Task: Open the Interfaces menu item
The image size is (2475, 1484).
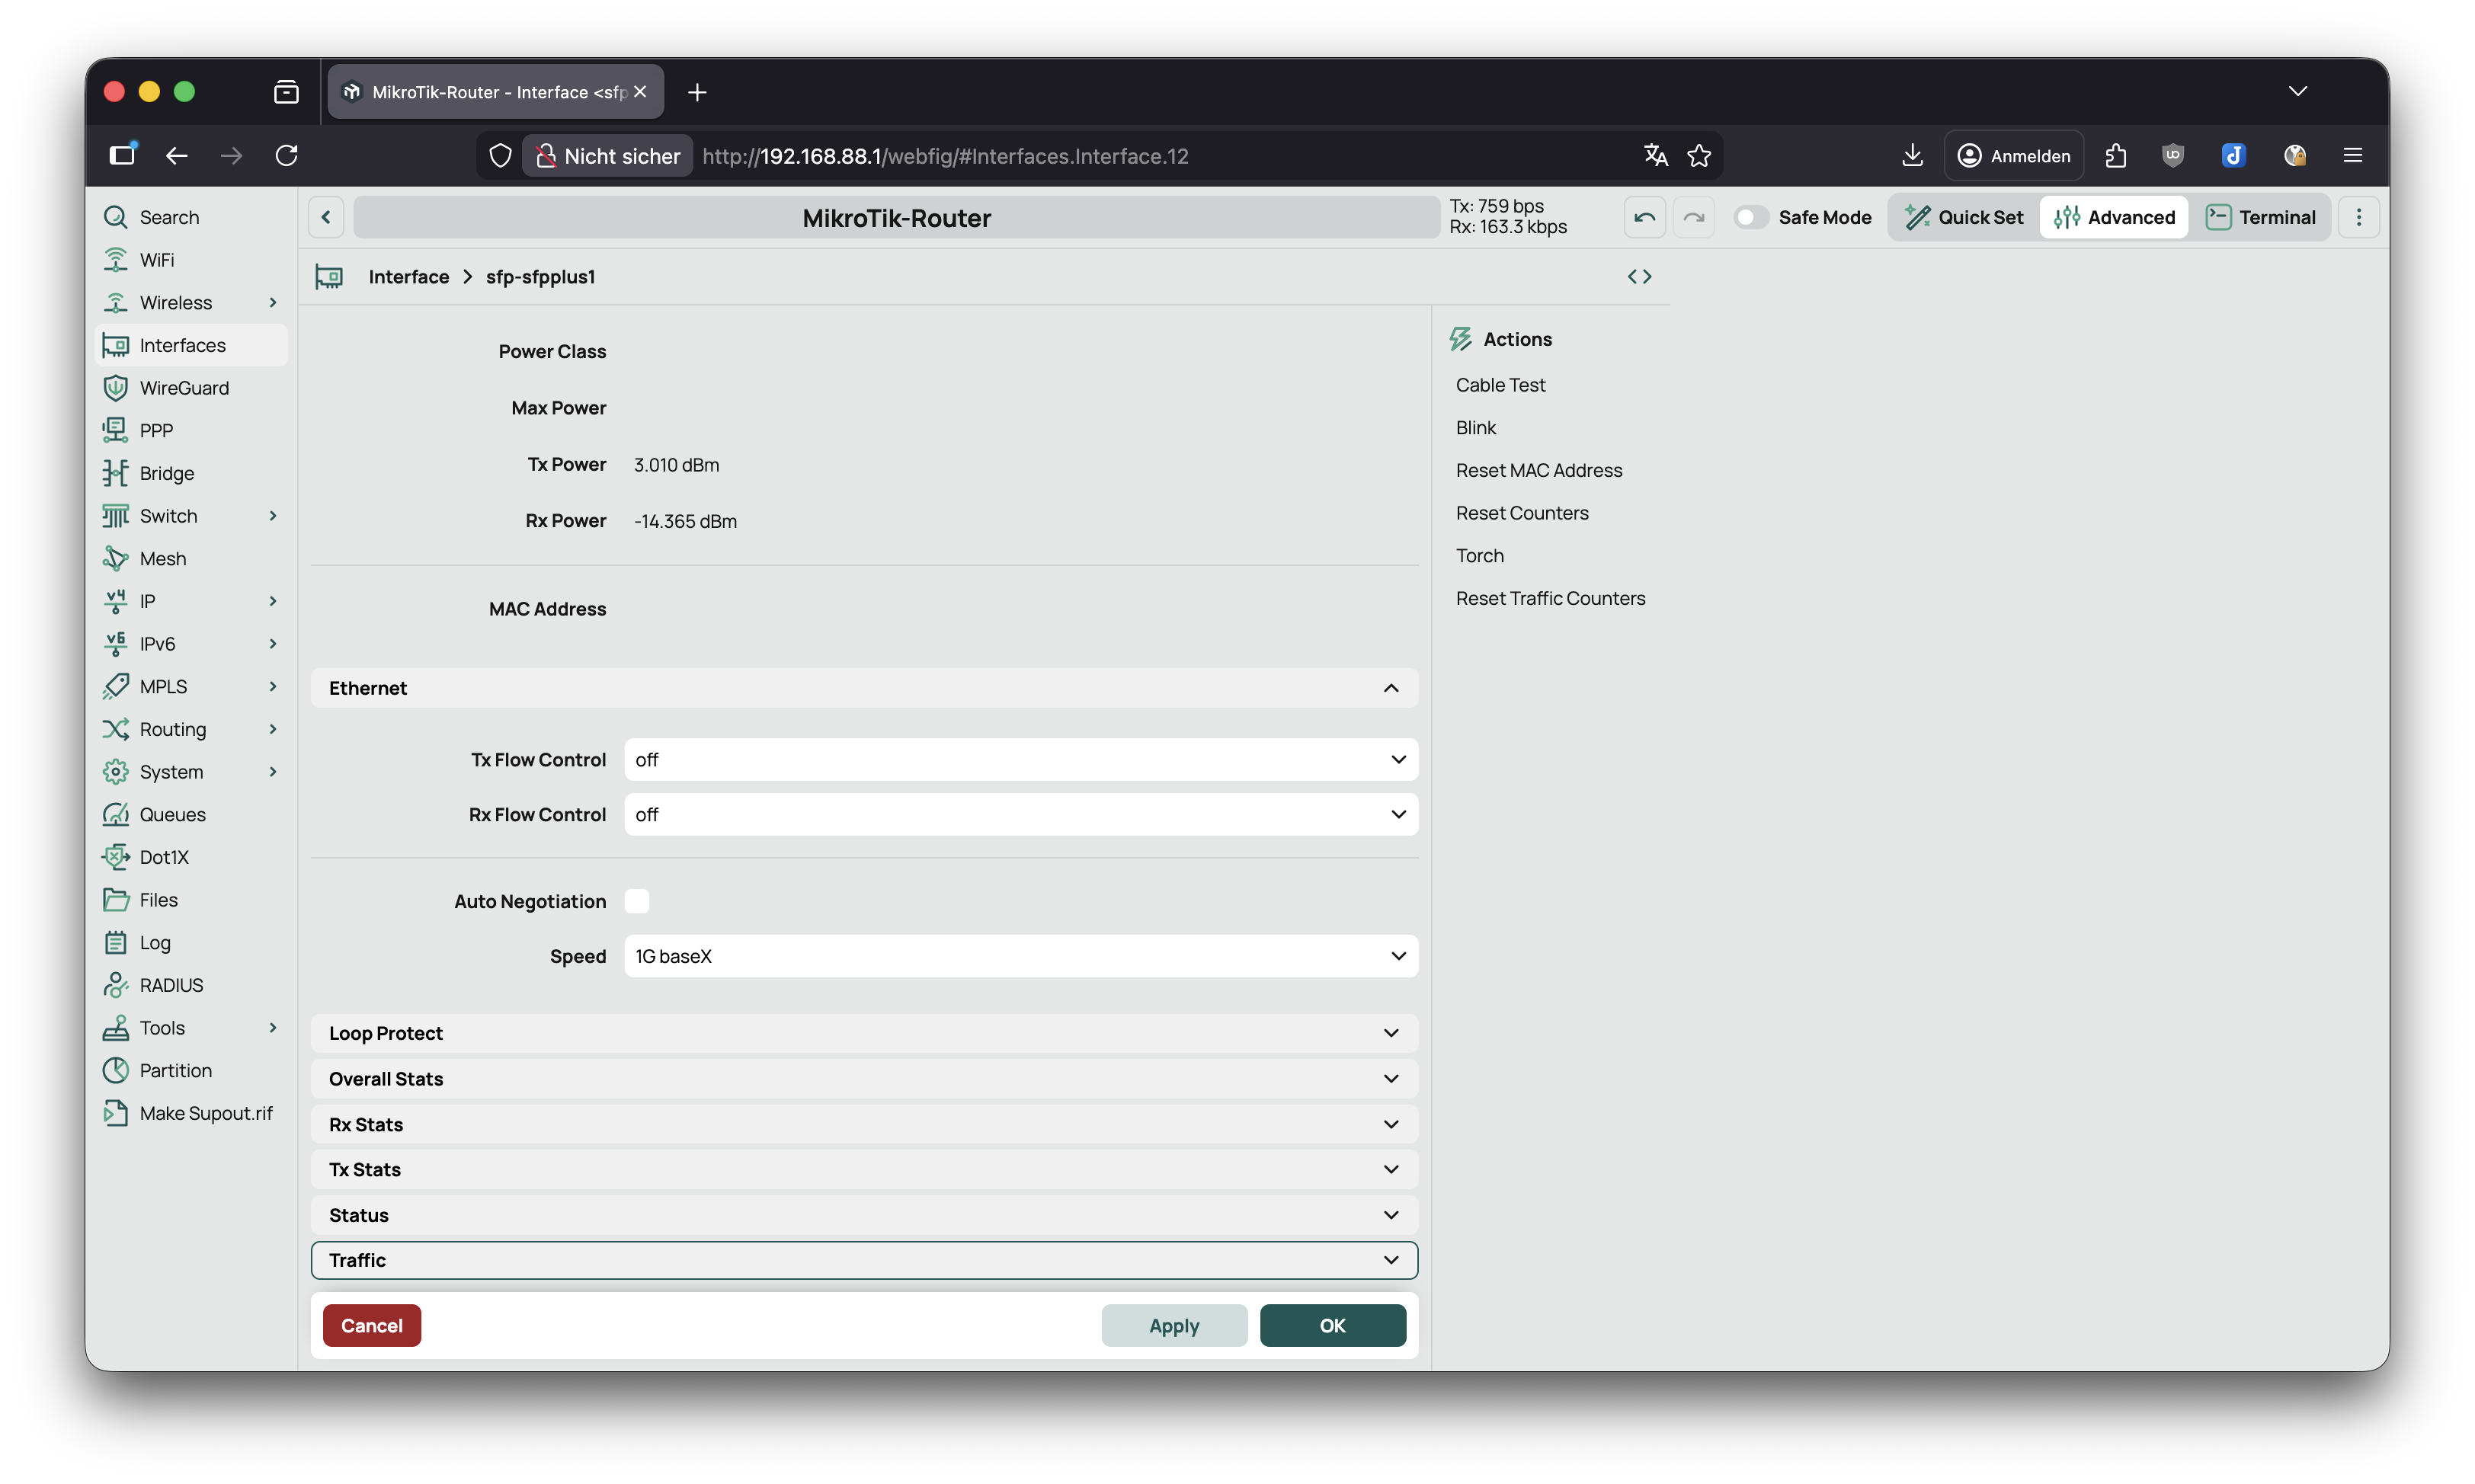Action: (192, 345)
